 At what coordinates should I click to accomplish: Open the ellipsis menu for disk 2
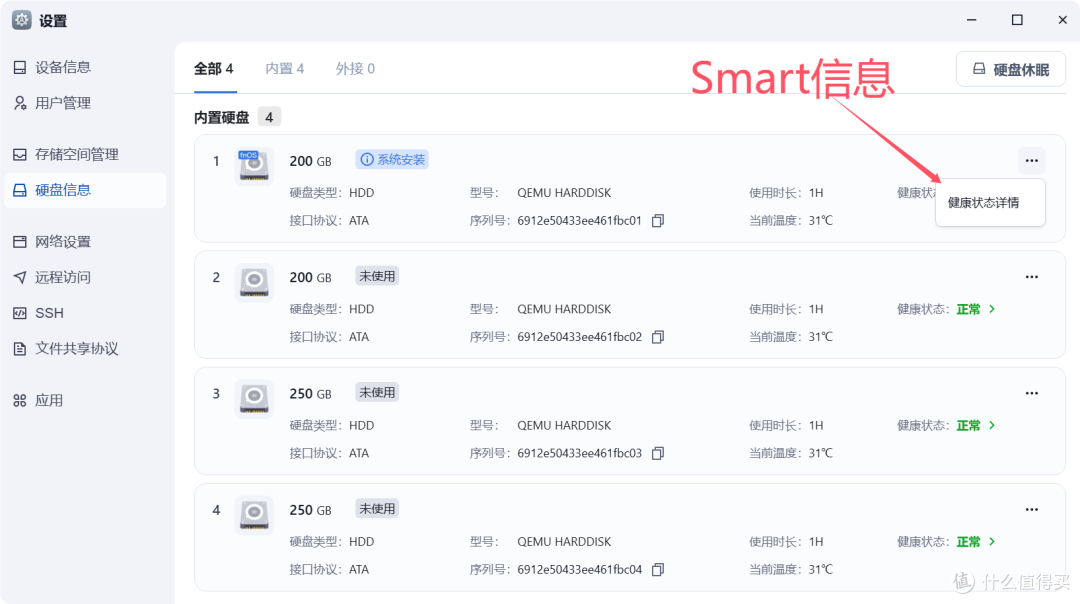tap(1031, 276)
